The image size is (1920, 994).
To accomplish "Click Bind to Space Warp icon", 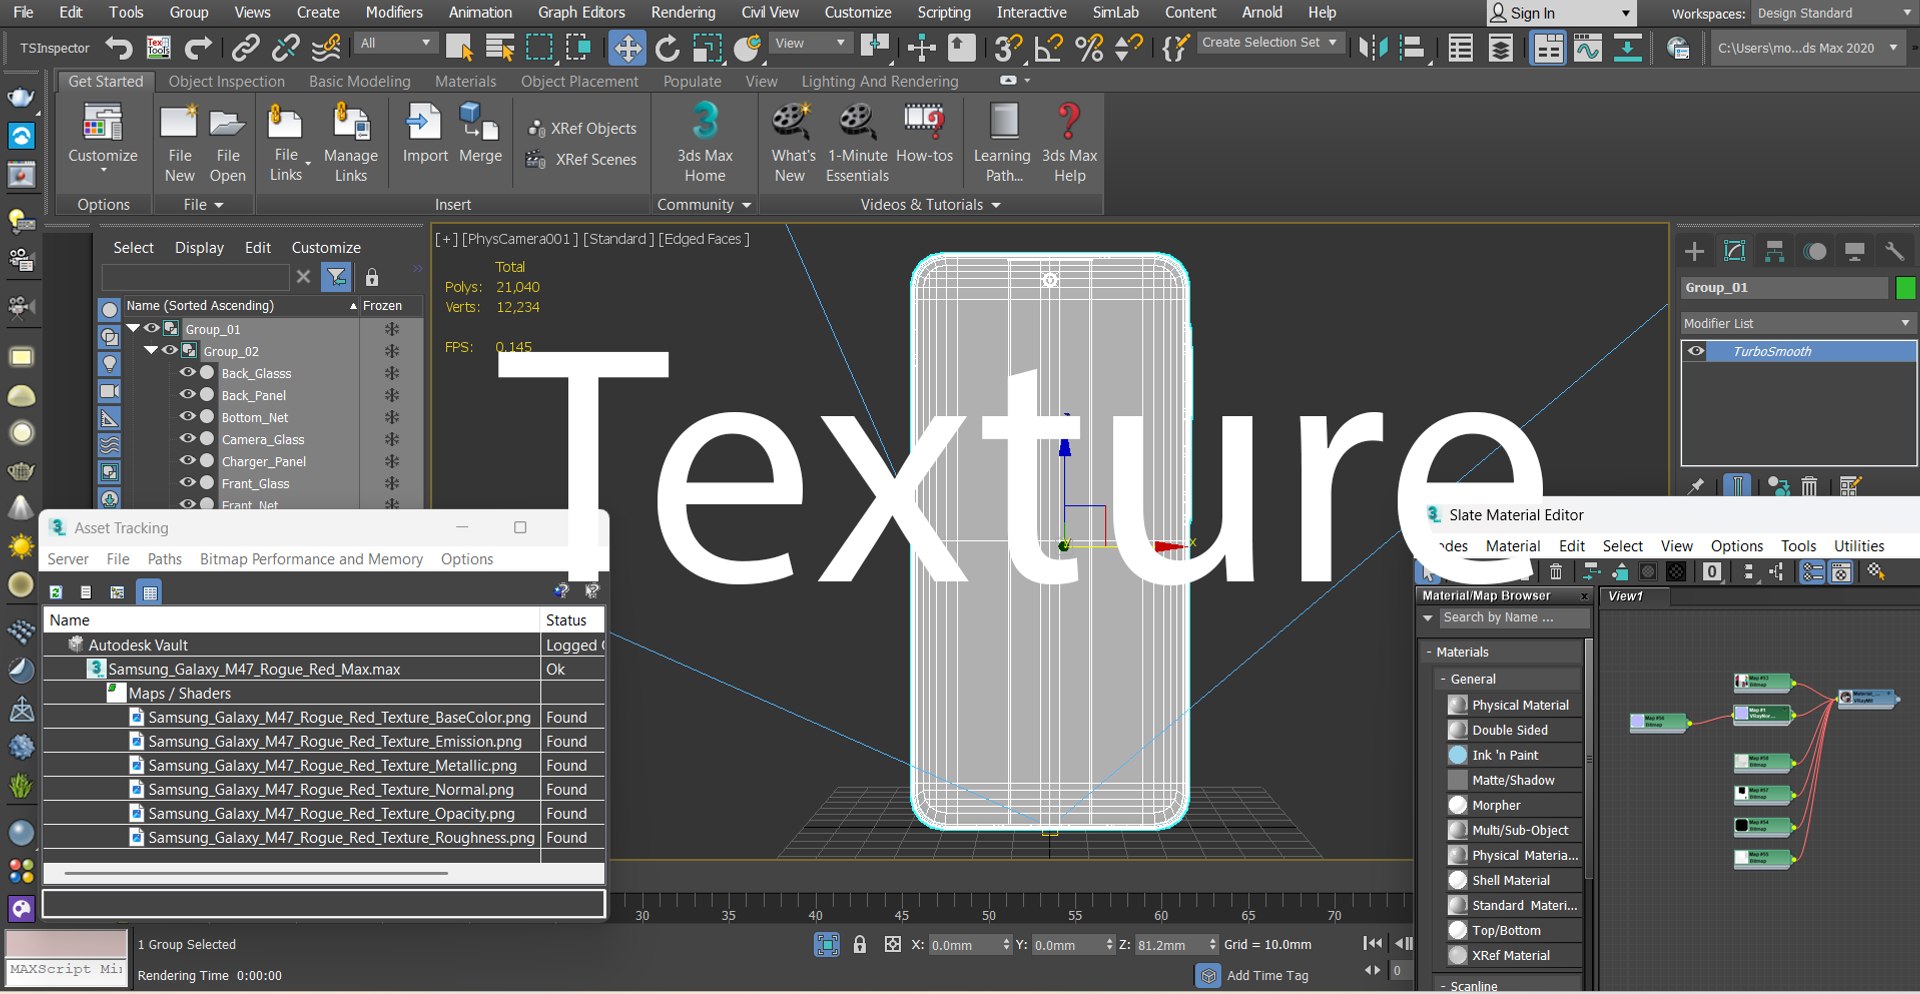I will coord(326,48).
